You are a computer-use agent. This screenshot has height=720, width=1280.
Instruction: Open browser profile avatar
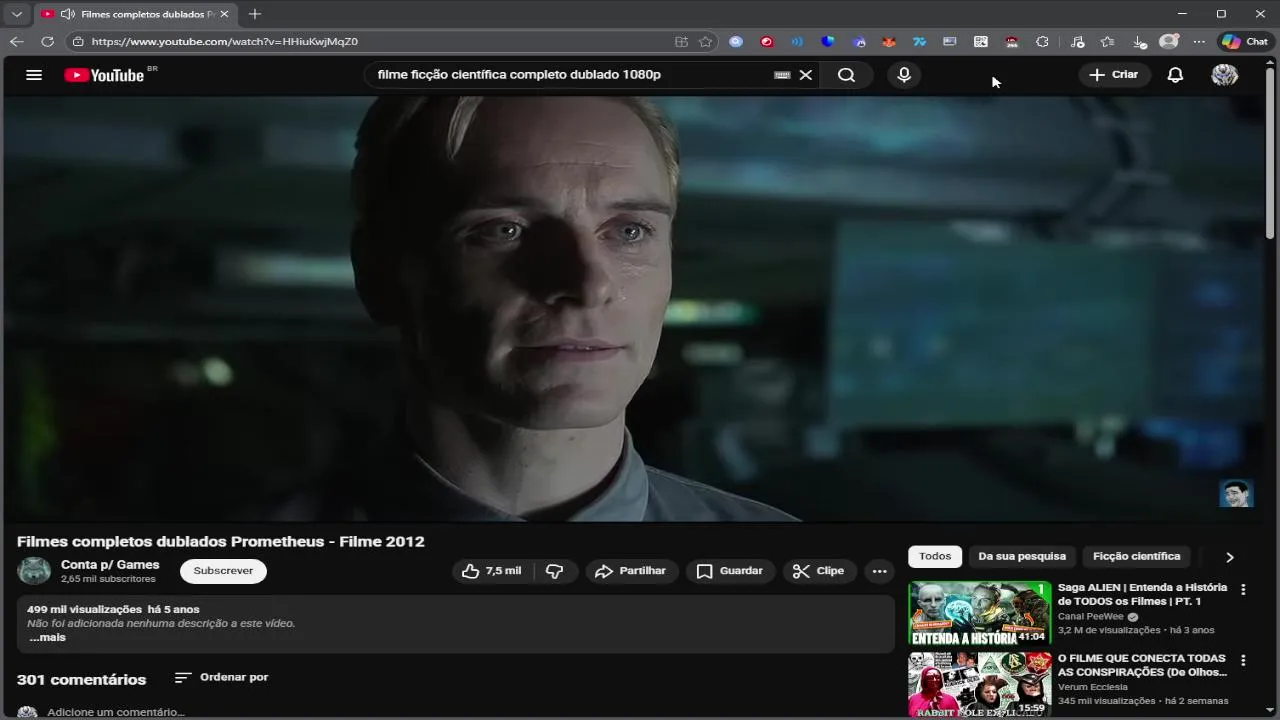click(x=1169, y=41)
